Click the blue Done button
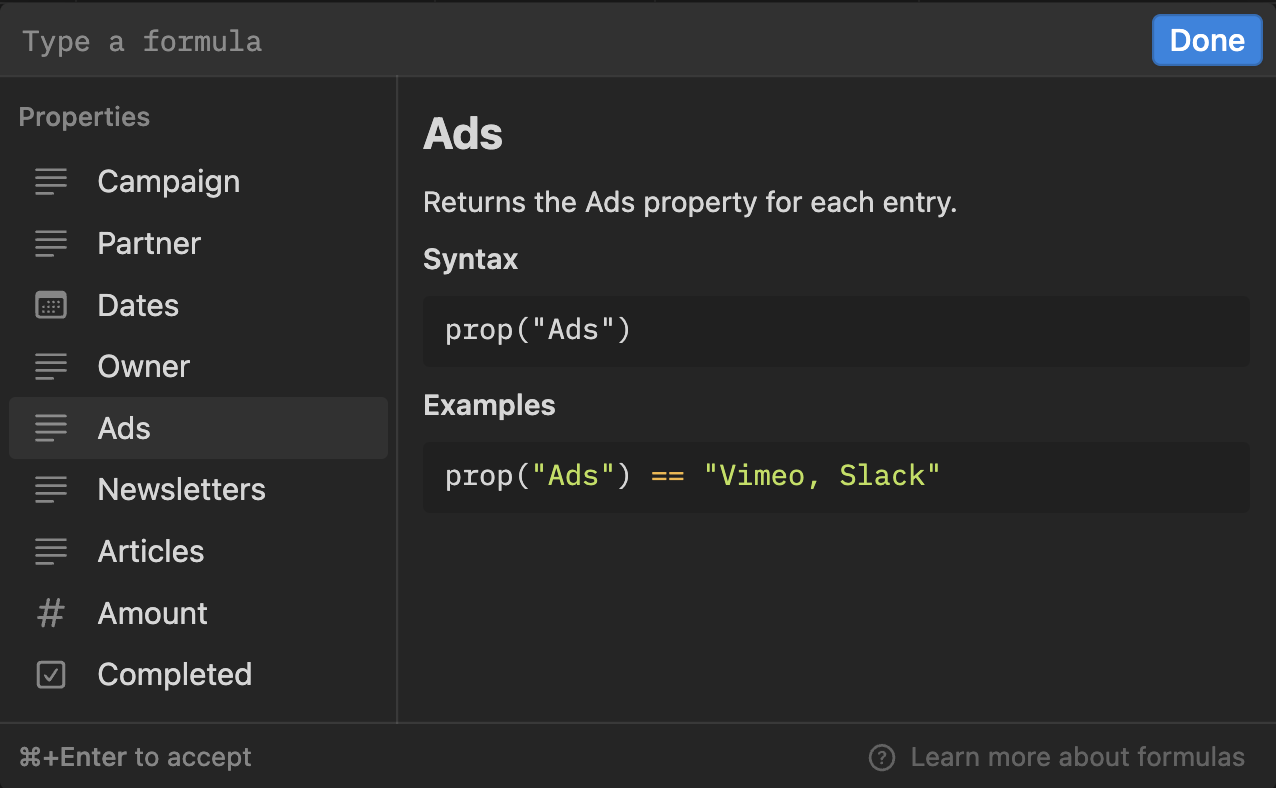Viewport: 1276px width, 788px height. click(1207, 40)
